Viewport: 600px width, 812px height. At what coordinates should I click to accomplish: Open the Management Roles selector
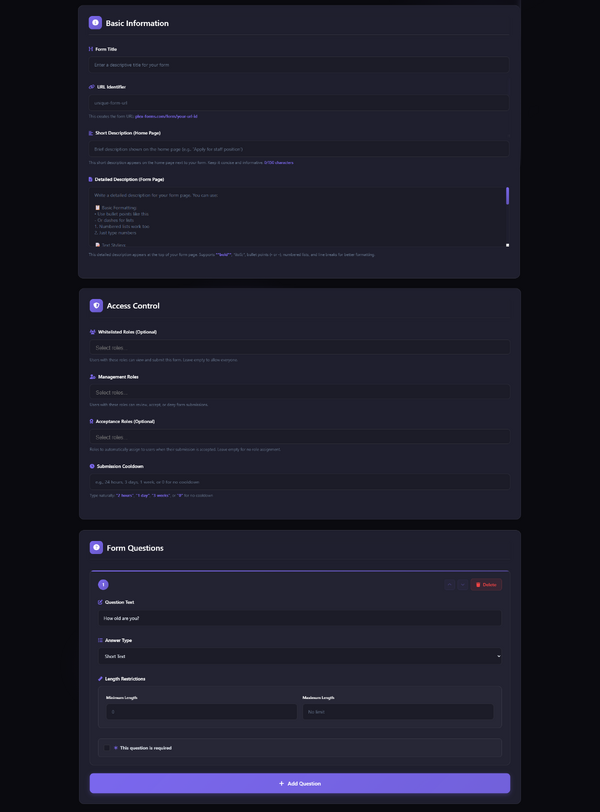pyautogui.click(x=300, y=392)
